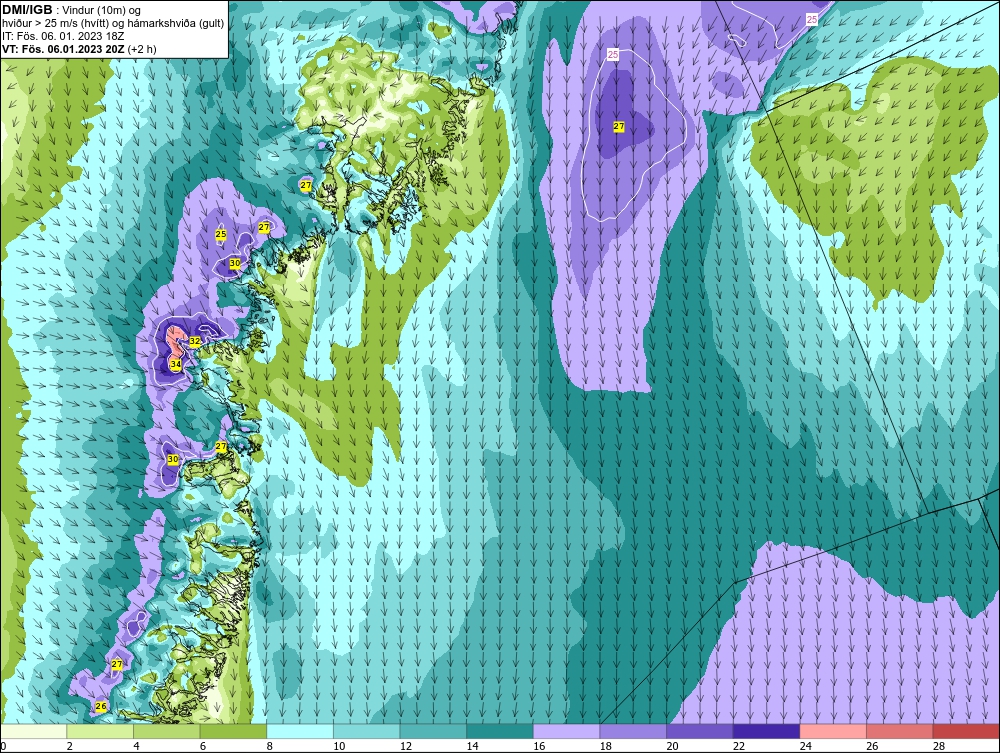The height and width of the screenshot is (753, 1000).
Task: Click the legend scale value 10
Action: point(339,746)
